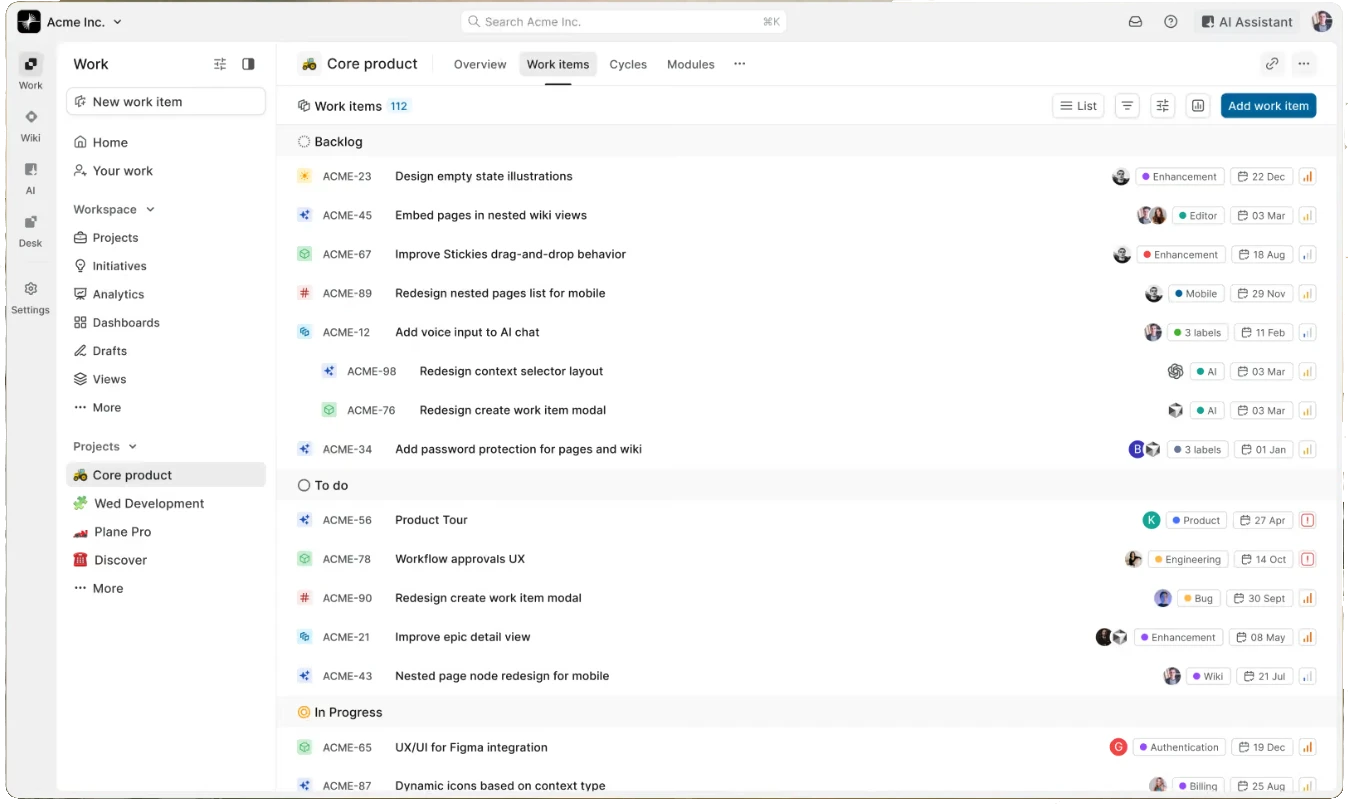Show more tabs via ellipsis after Modules

click(740, 64)
